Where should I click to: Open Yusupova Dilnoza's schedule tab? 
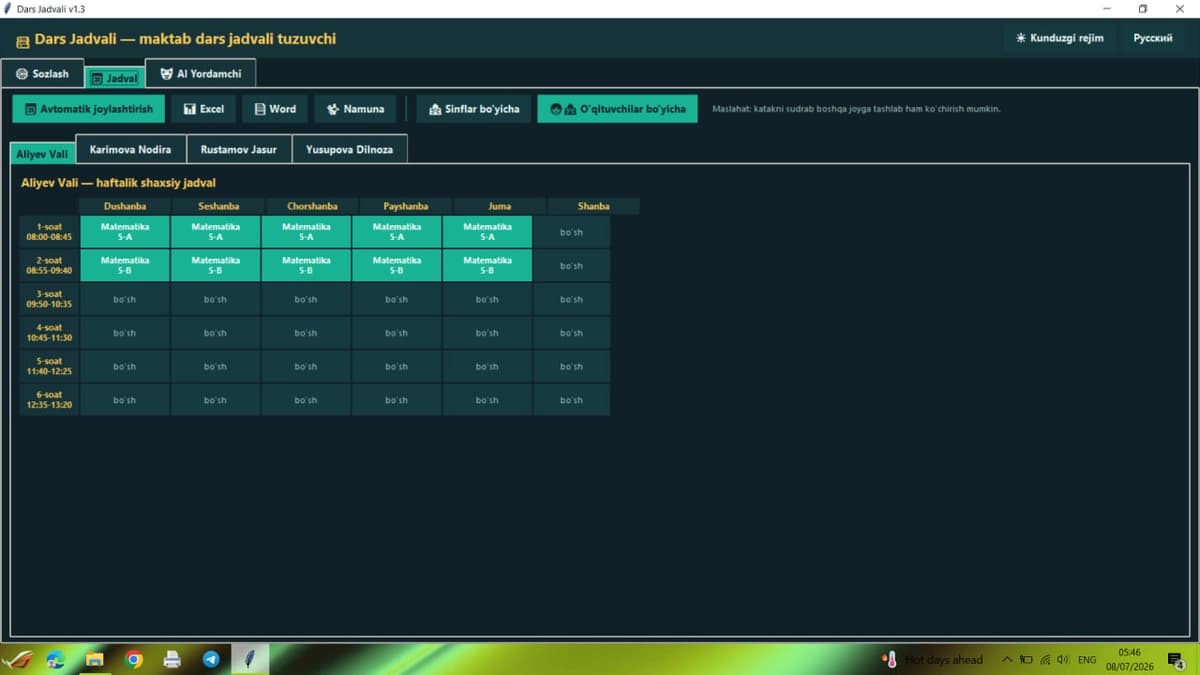350,149
